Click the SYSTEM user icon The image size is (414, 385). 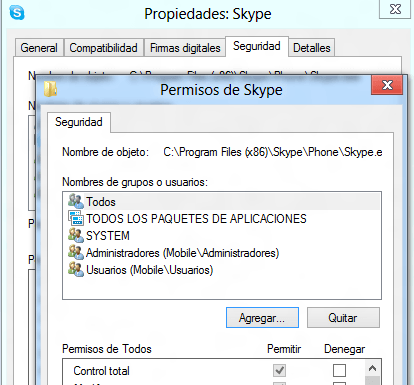[x=76, y=235]
